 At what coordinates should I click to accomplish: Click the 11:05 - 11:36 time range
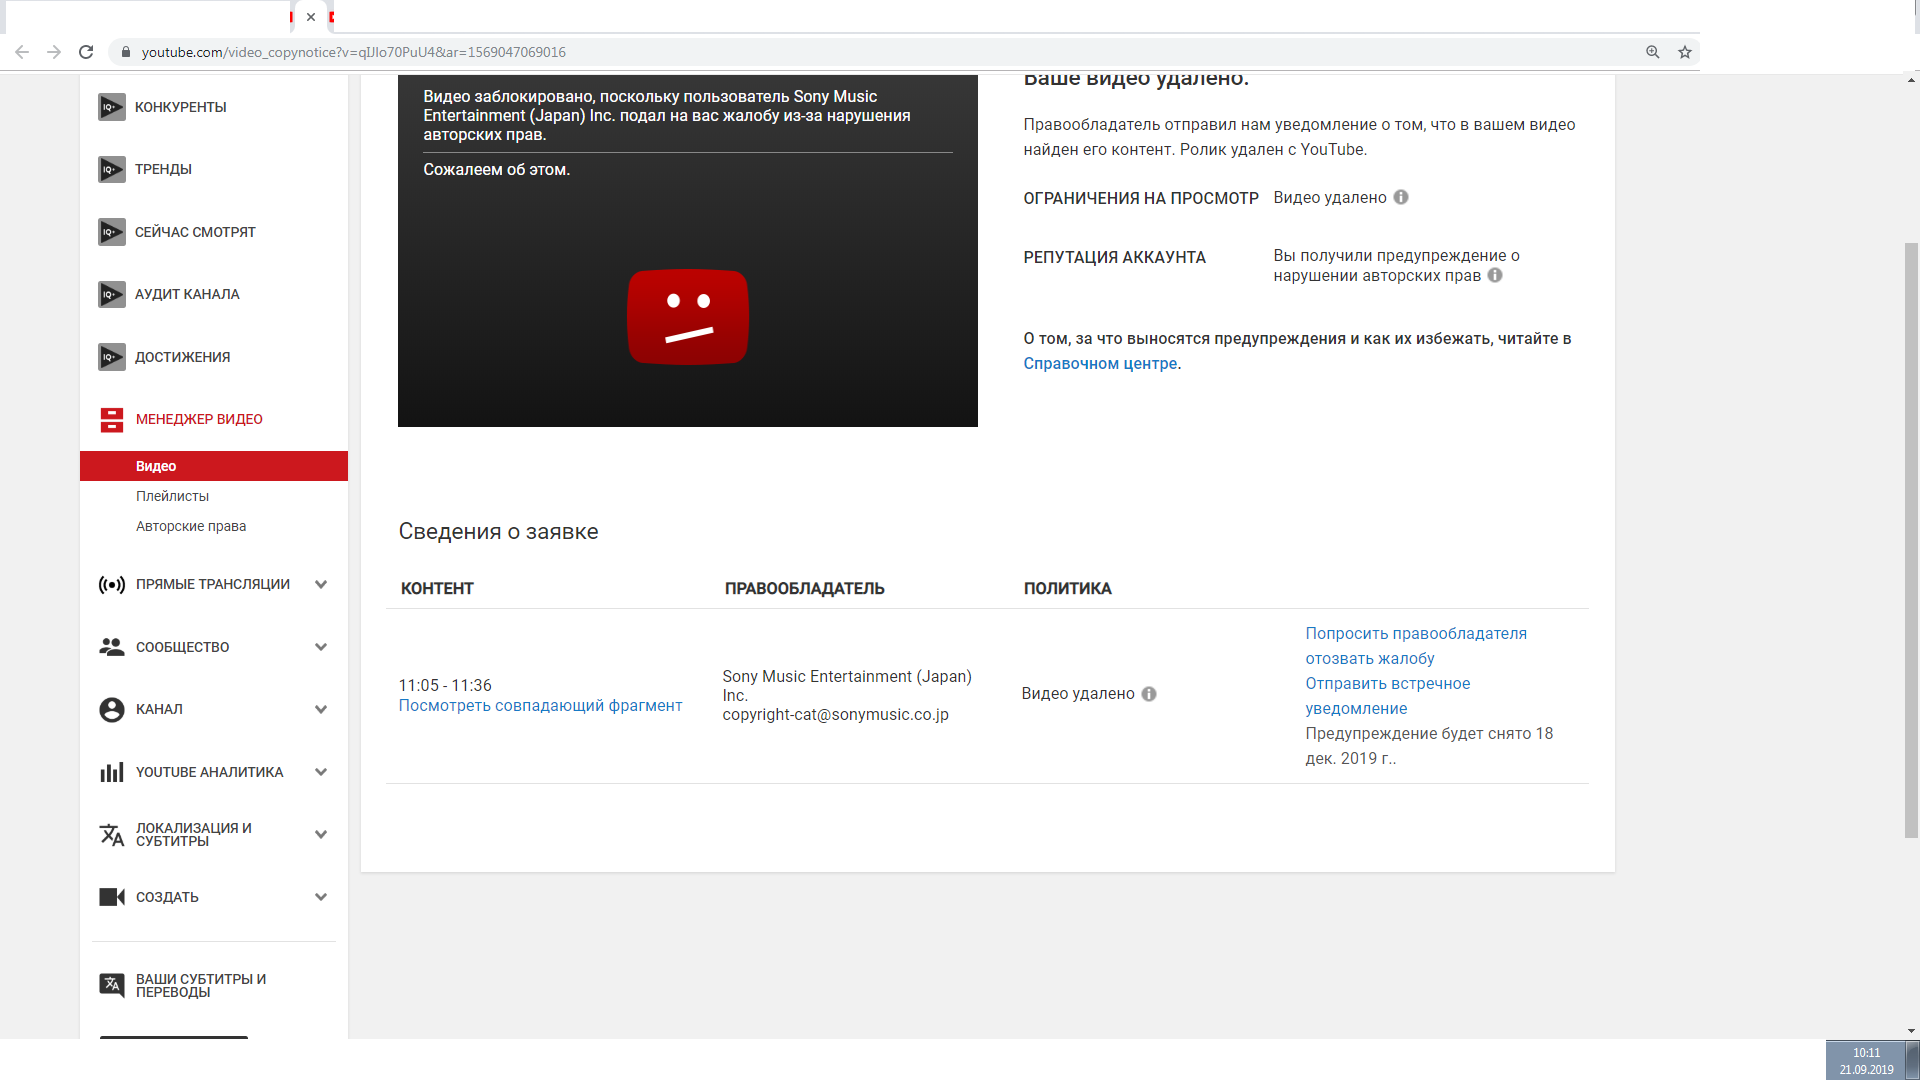[445, 686]
